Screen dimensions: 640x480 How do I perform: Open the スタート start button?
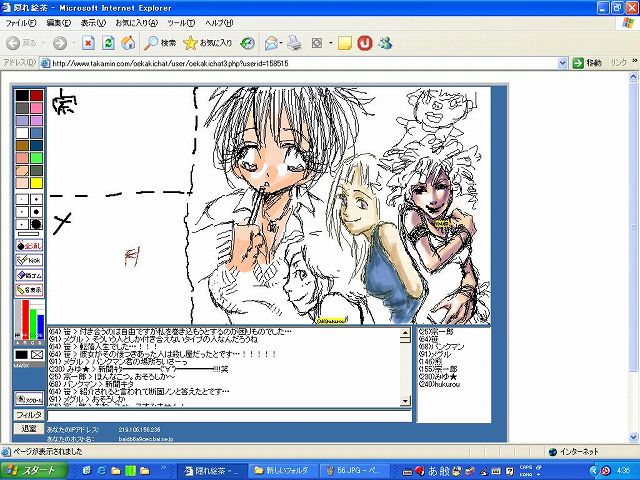[x=33, y=471]
